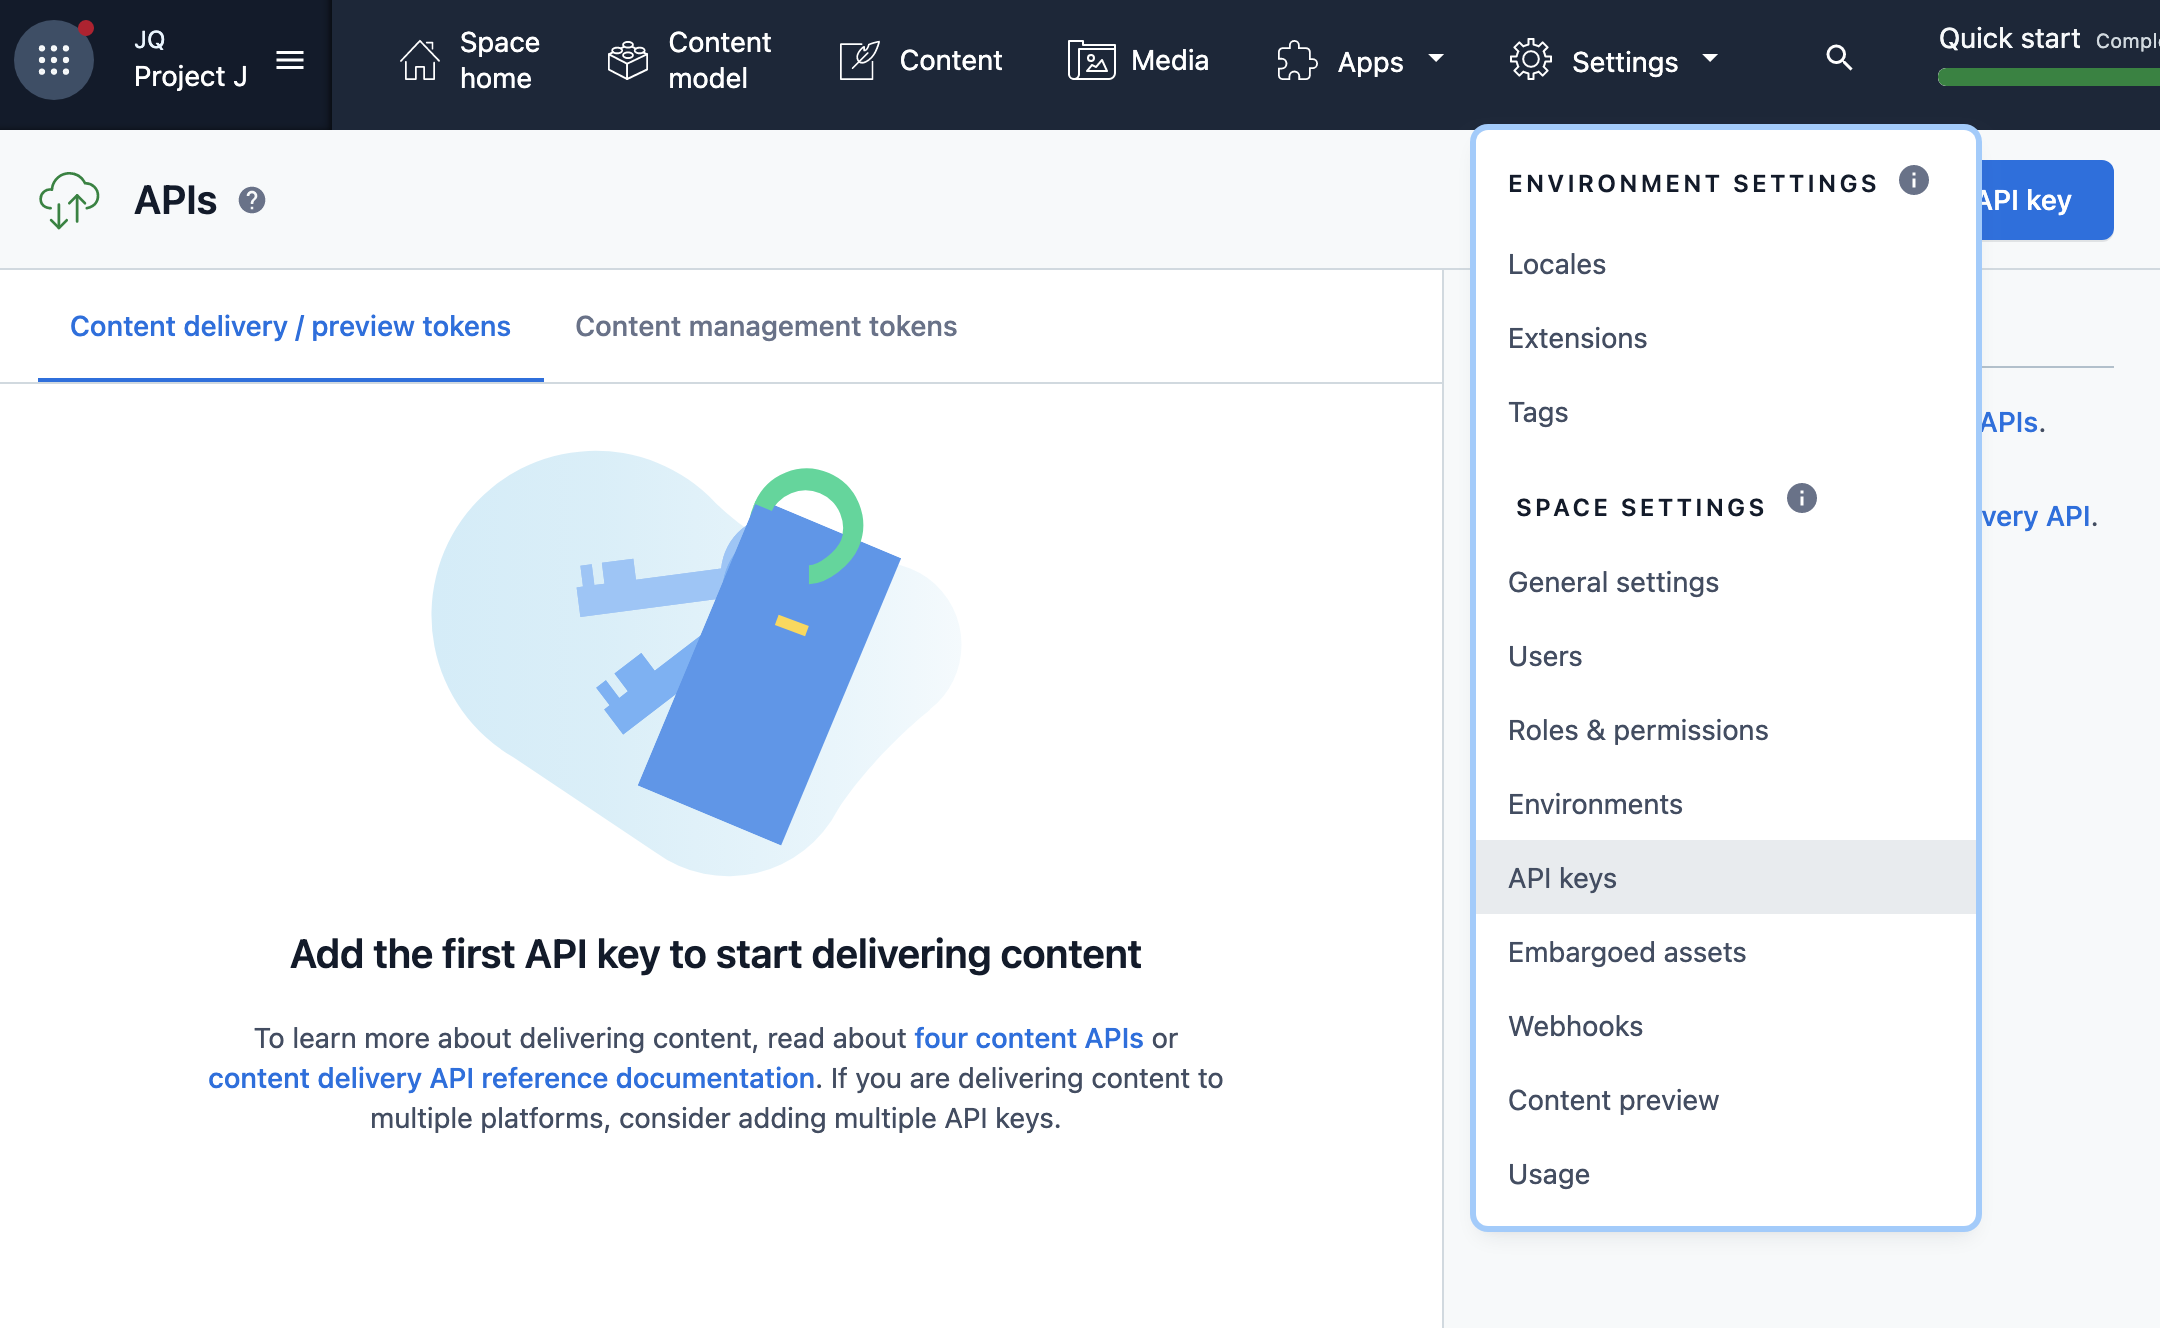Go to Space home via house icon
2160x1328 pixels.
pyautogui.click(x=420, y=60)
